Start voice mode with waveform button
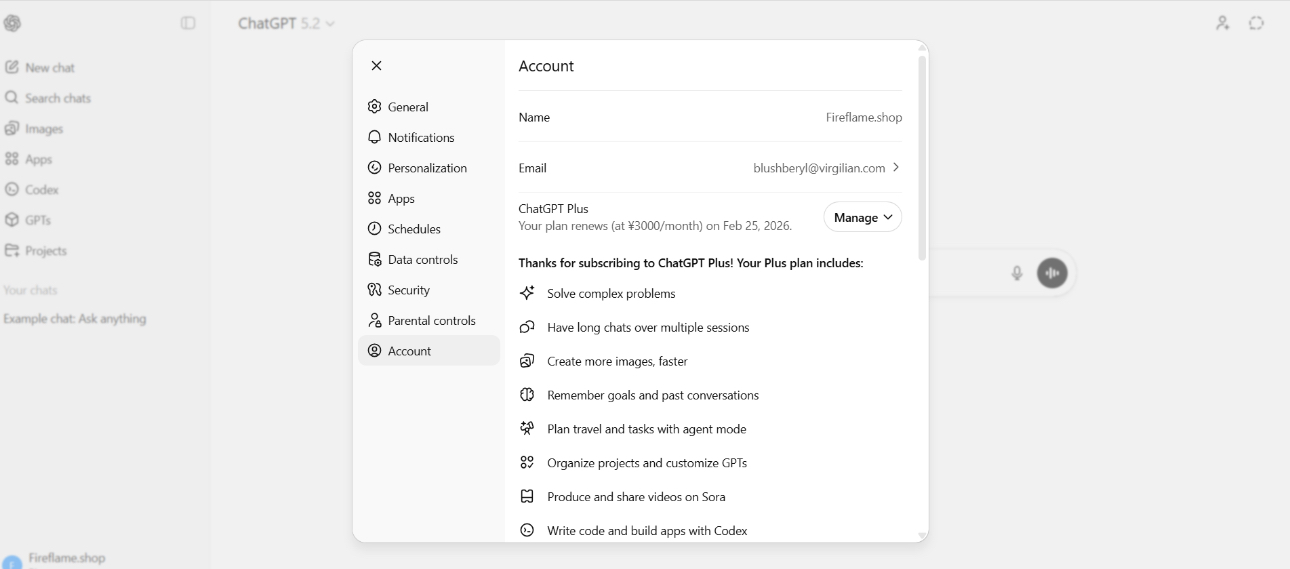Image resolution: width=1290 pixels, height=569 pixels. (x=1052, y=273)
